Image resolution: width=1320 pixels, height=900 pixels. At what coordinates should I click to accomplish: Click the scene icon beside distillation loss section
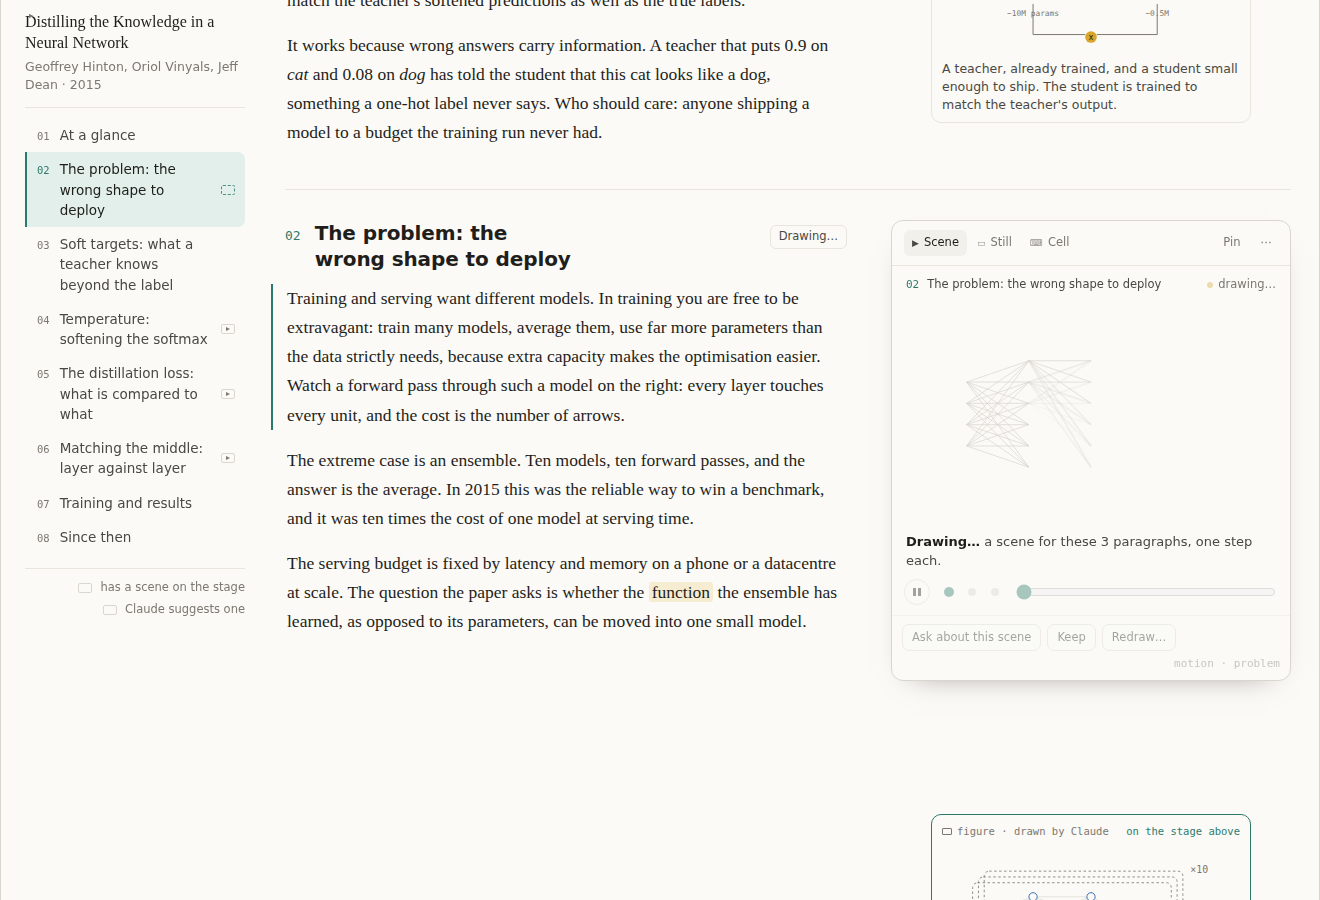tap(228, 394)
